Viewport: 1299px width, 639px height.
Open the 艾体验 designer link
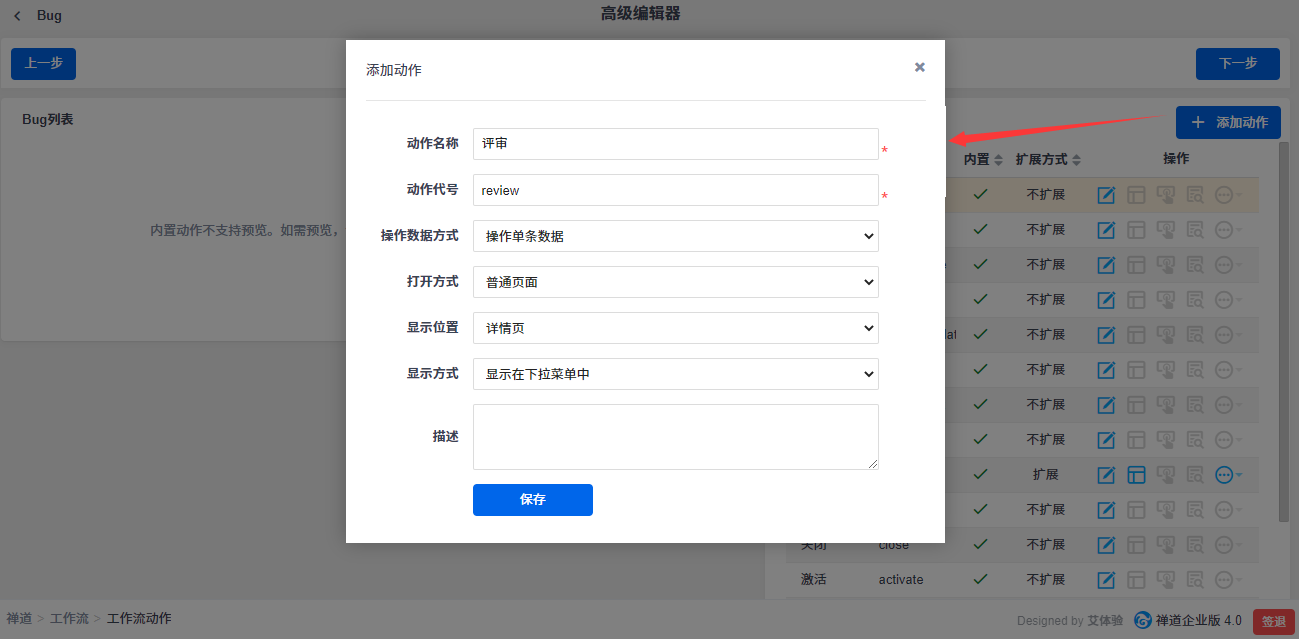[x=1106, y=621]
